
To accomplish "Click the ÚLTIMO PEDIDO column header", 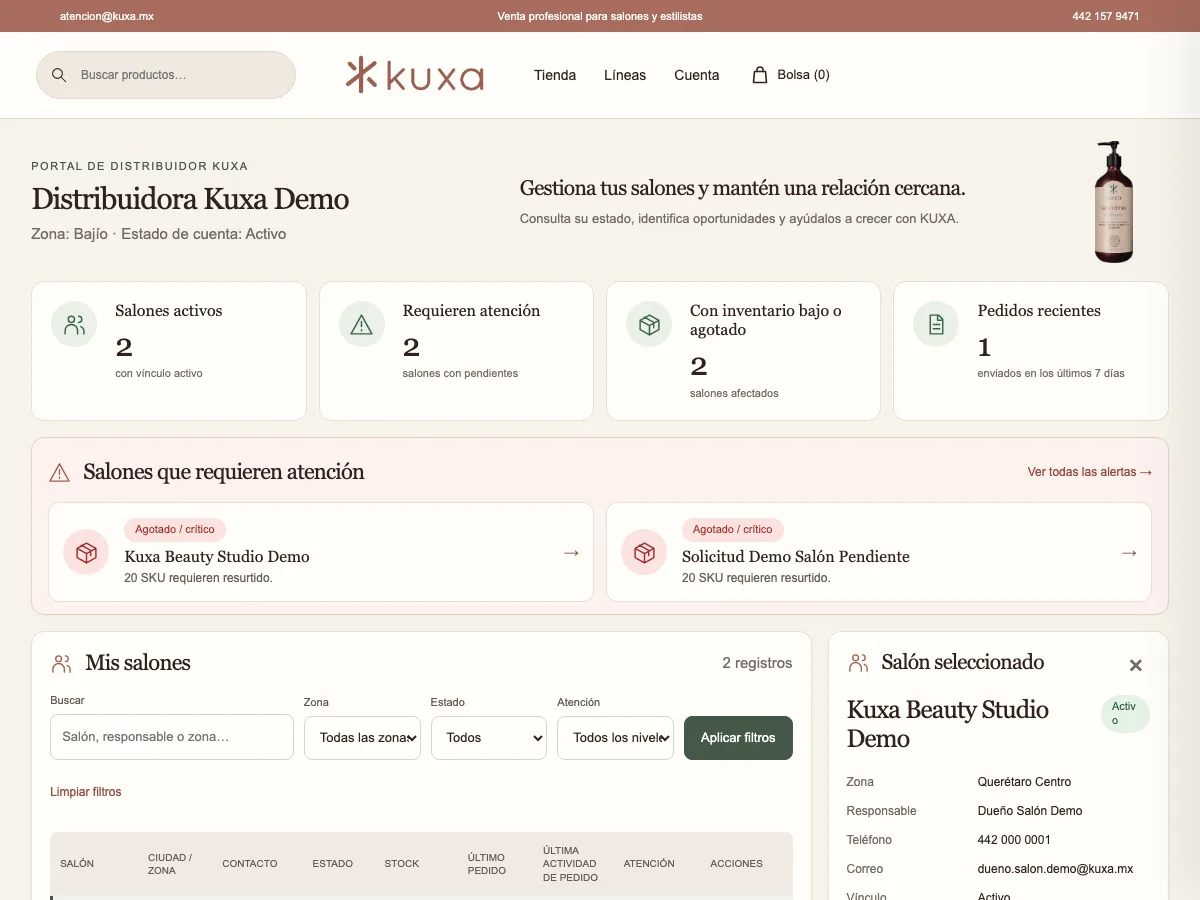I will click(x=487, y=864).
